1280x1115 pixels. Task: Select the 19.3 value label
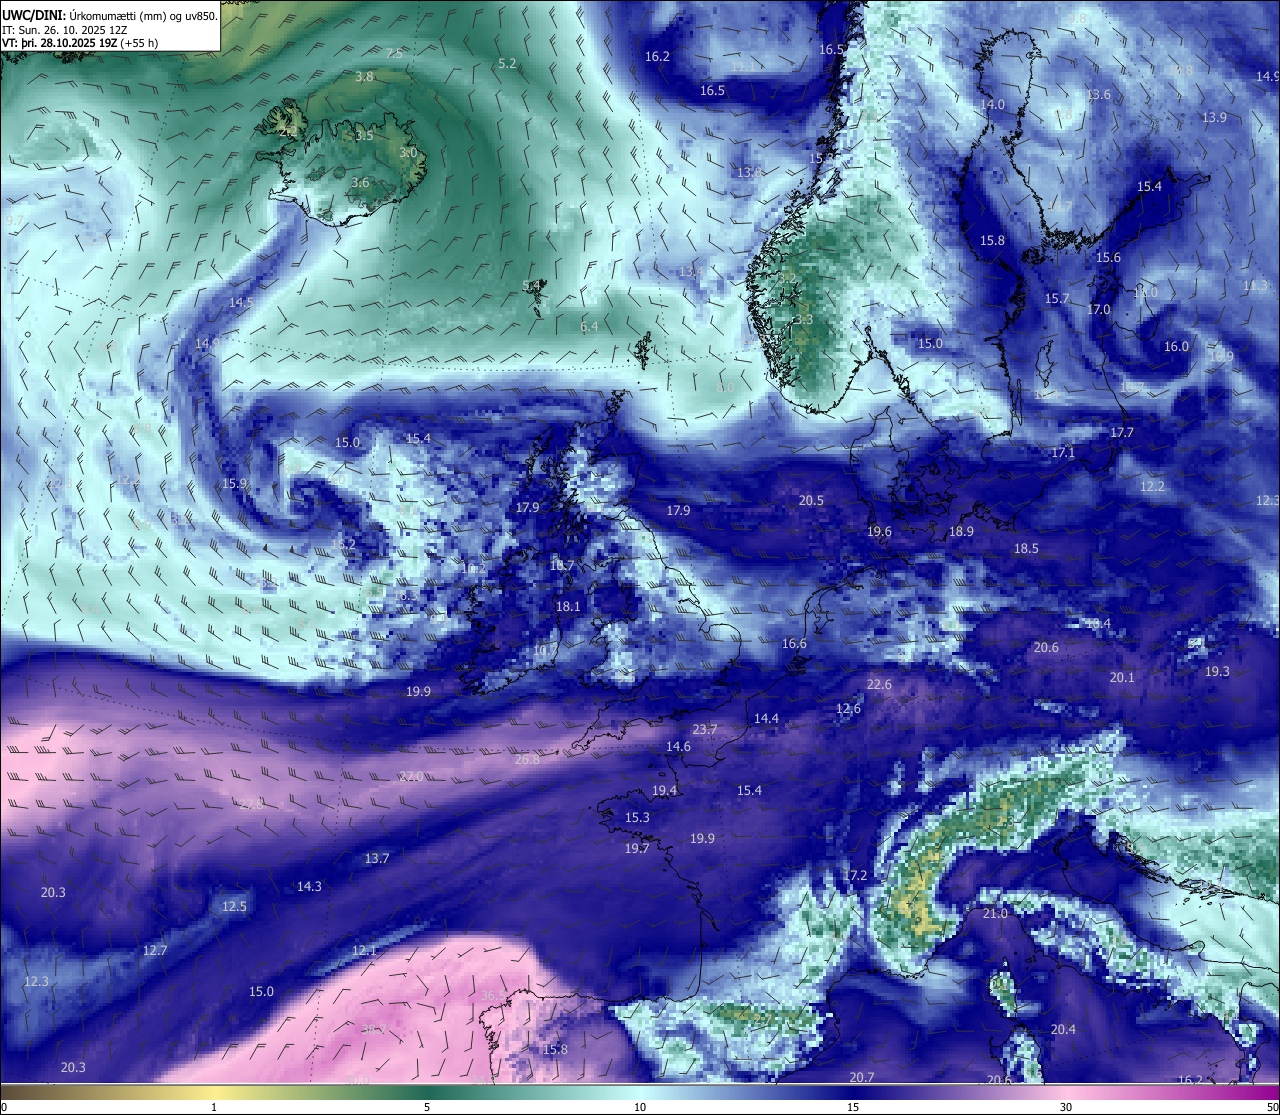coord(1217,671)
